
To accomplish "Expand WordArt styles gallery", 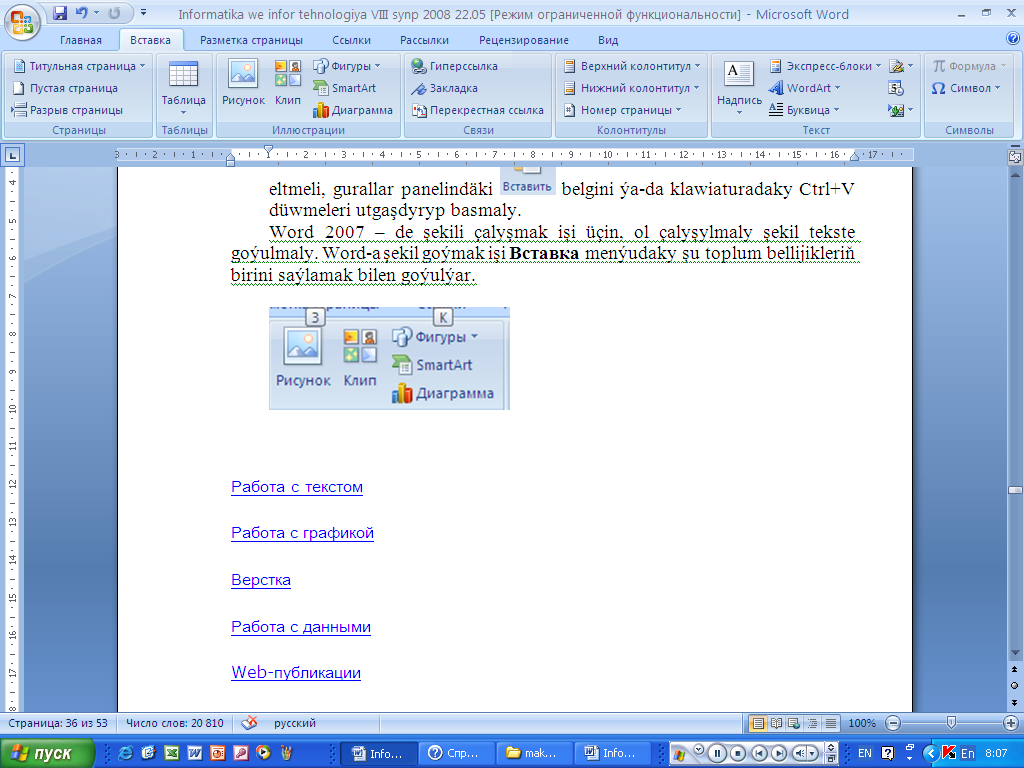I will point(805,88).
